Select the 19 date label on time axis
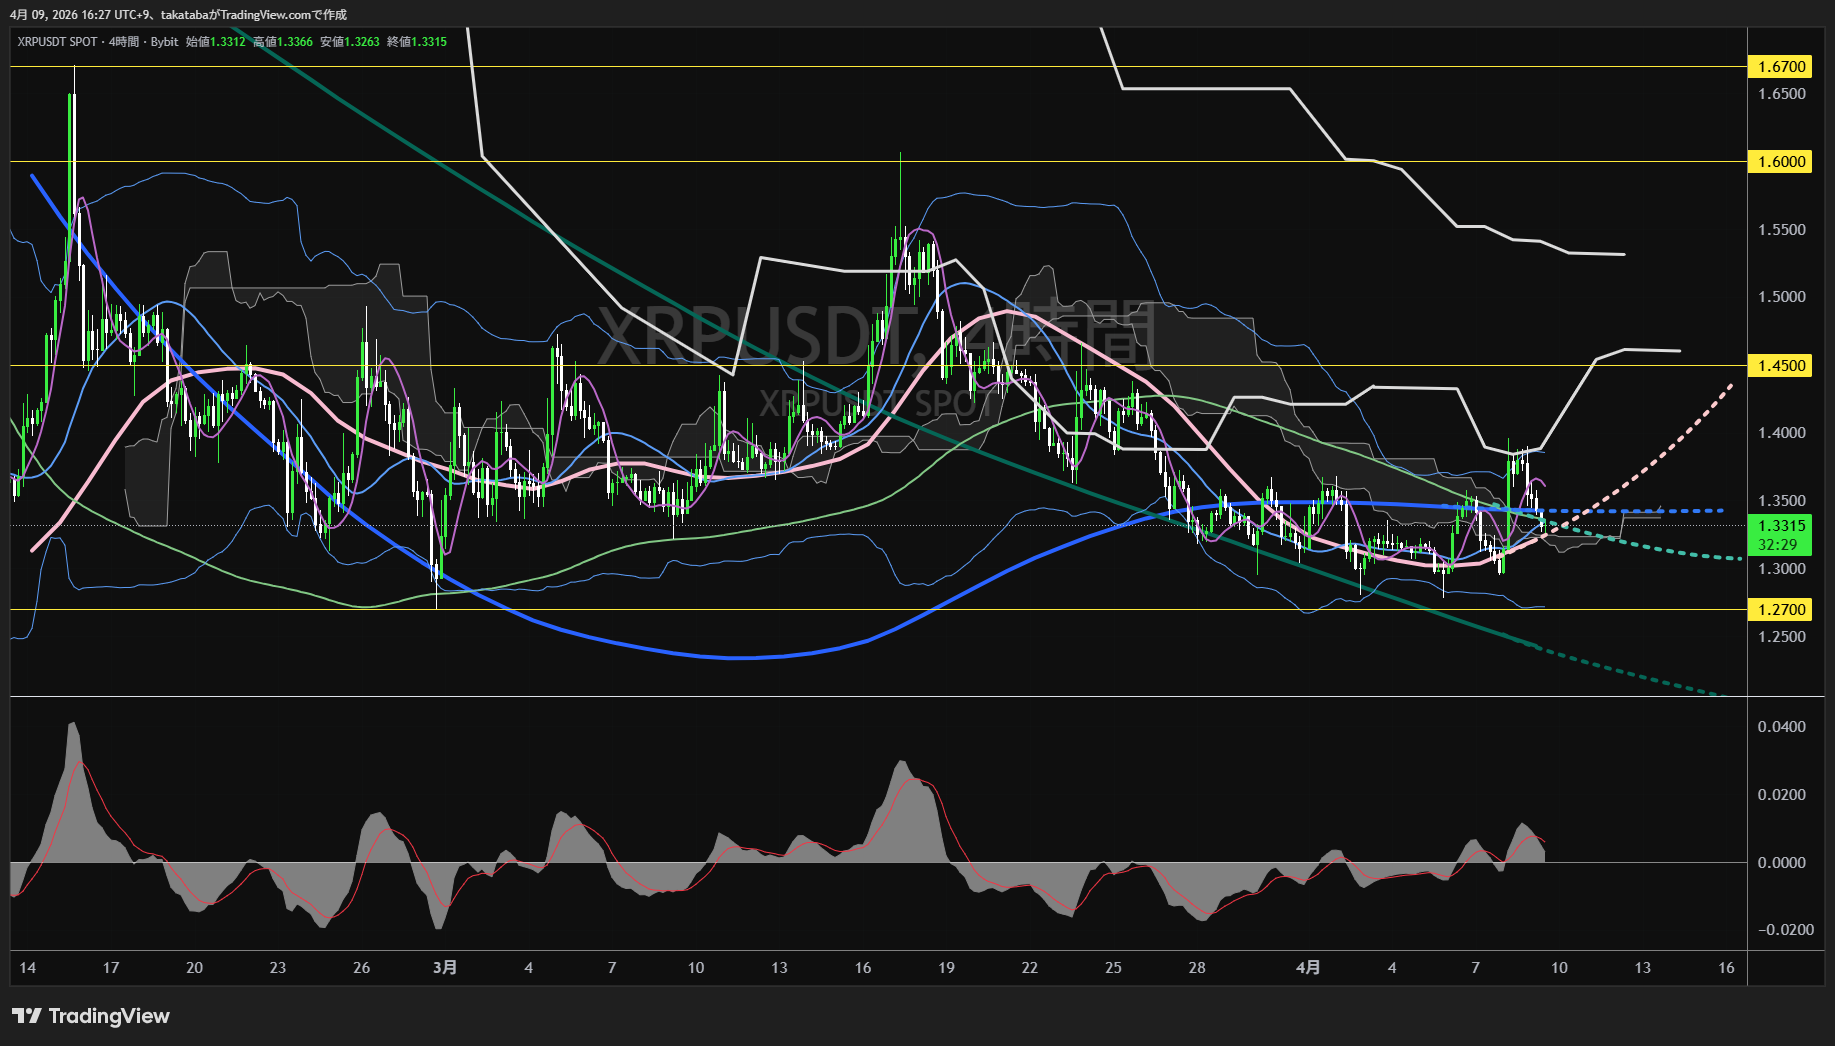1835x1046 pixels. [946, 967]
